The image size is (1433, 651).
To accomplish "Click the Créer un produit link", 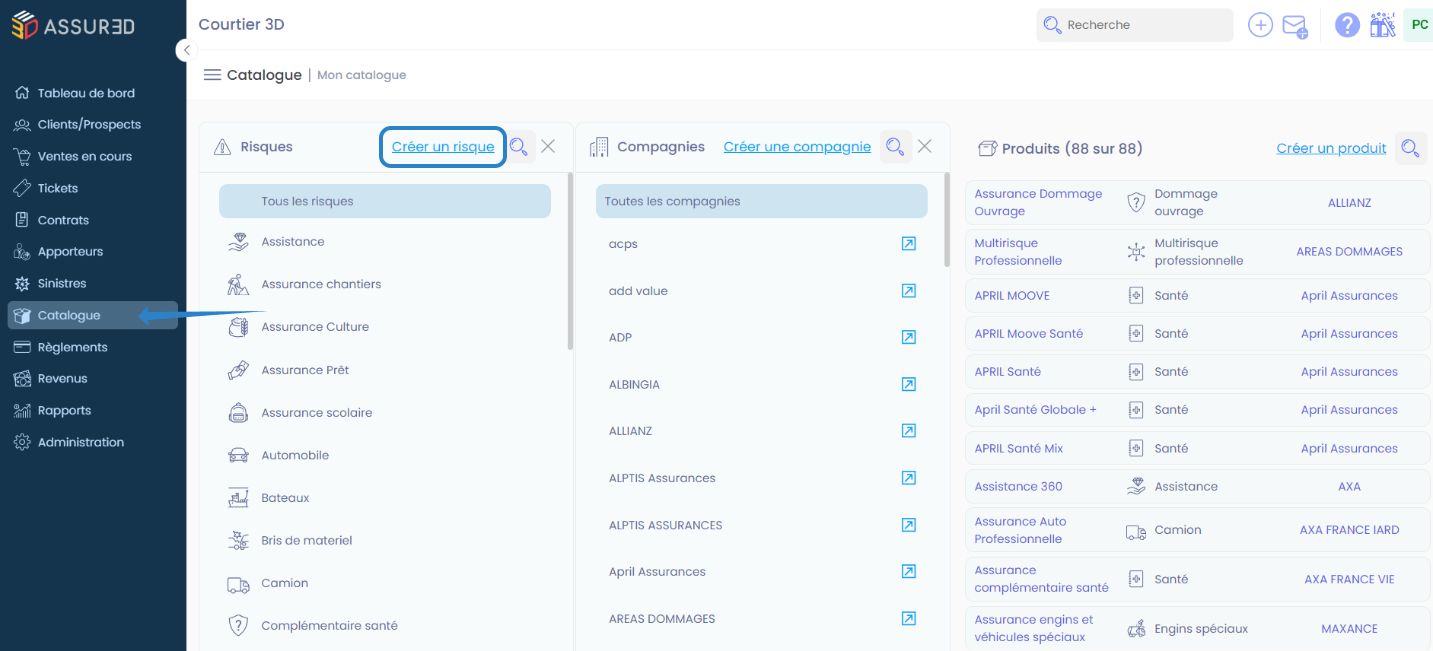I will (x=1331, y=148).
